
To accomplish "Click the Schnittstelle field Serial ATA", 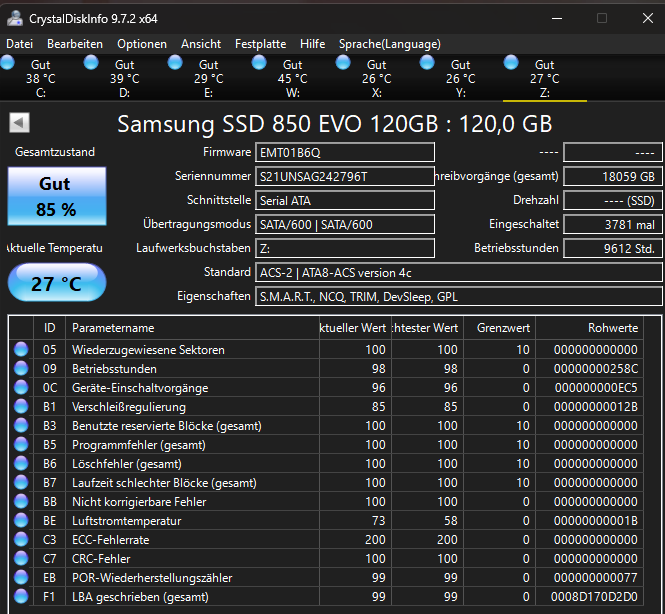I will [345, 200].
